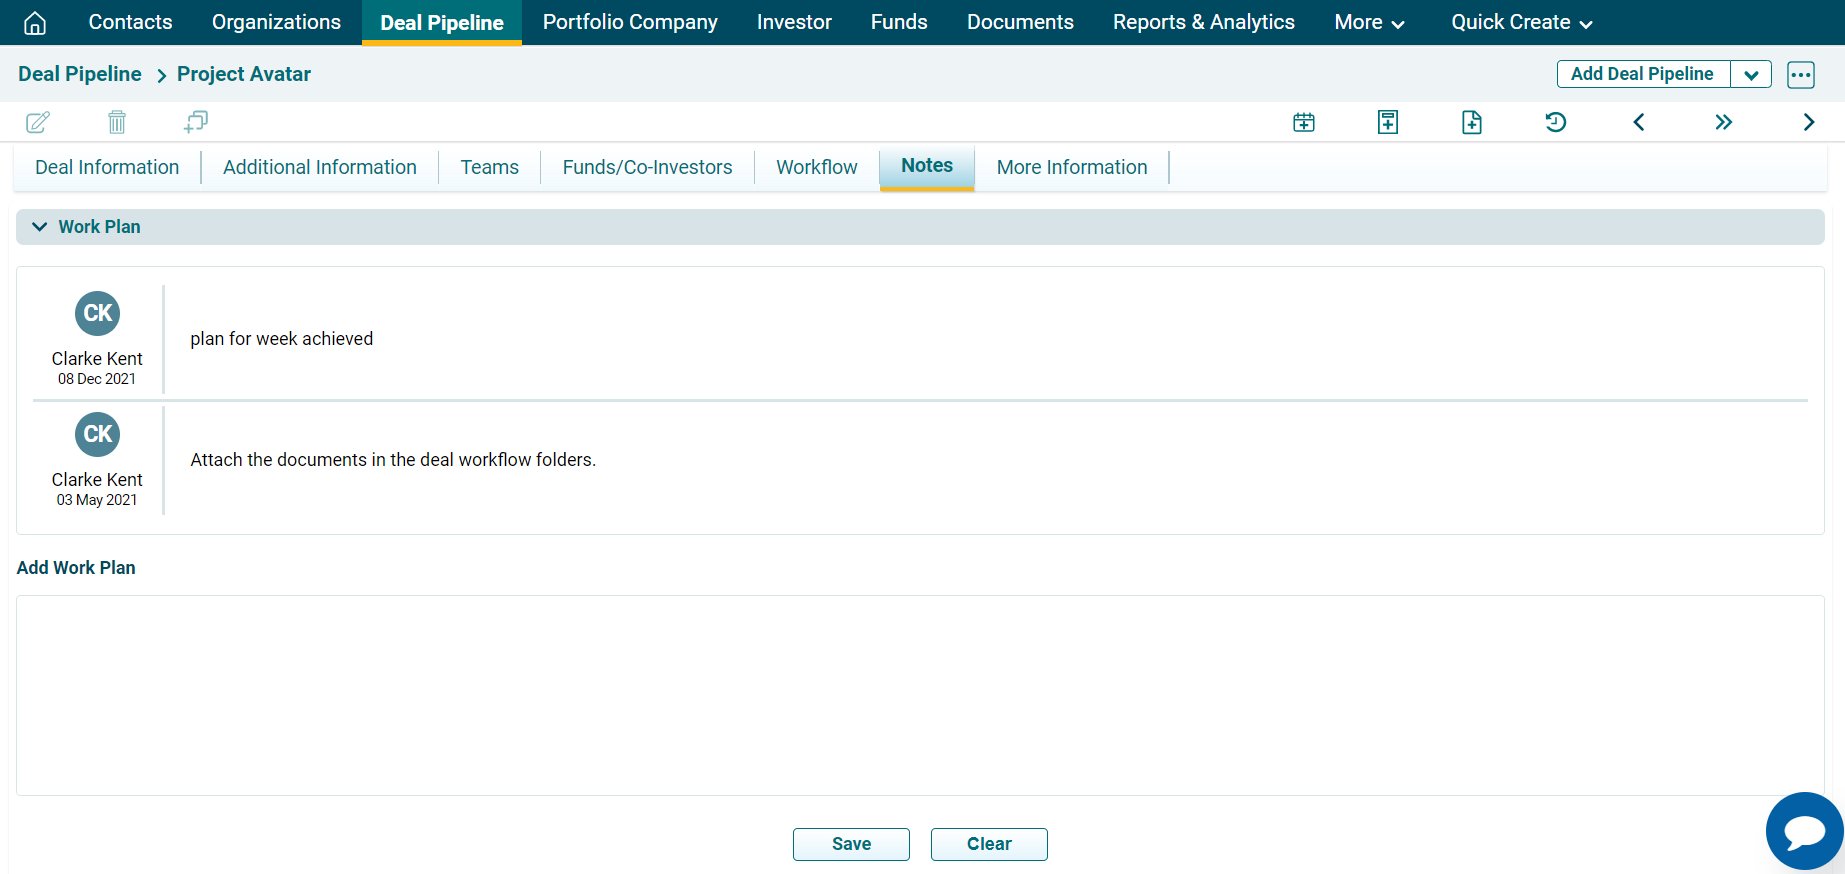Switch to the Workflow tab

(817, 167)
